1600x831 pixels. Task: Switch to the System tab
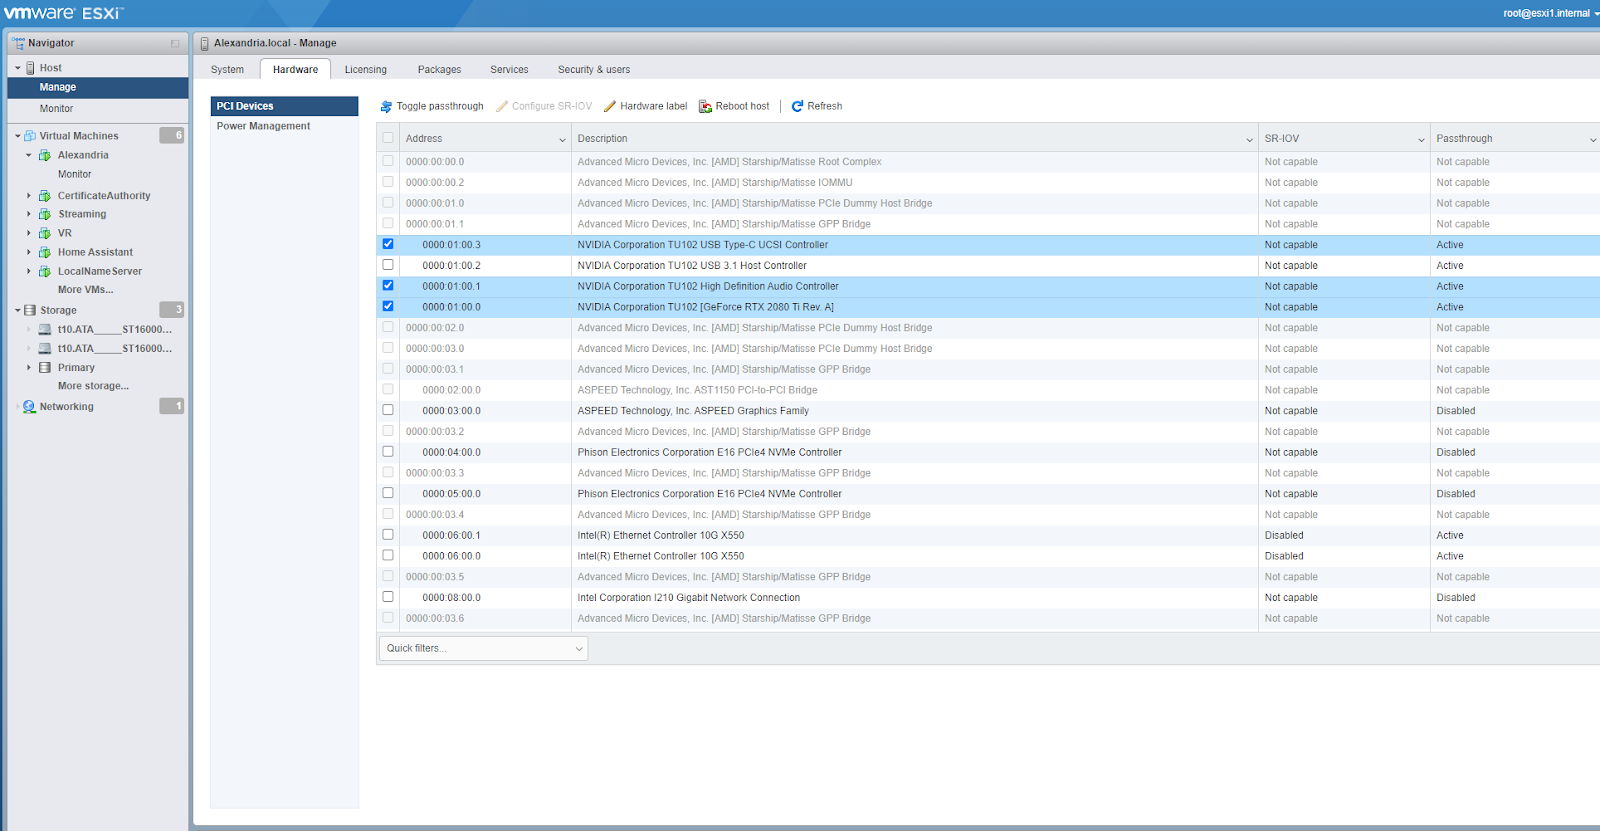(x=227, y=70)
